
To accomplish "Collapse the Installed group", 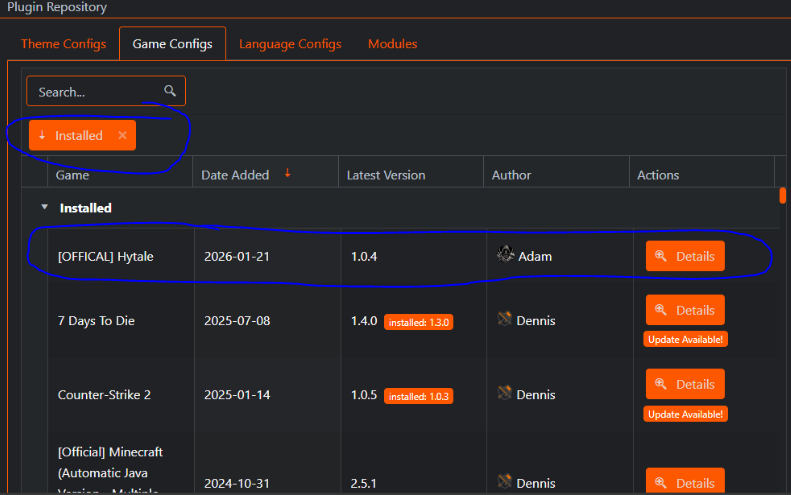I will click(44, 208).
